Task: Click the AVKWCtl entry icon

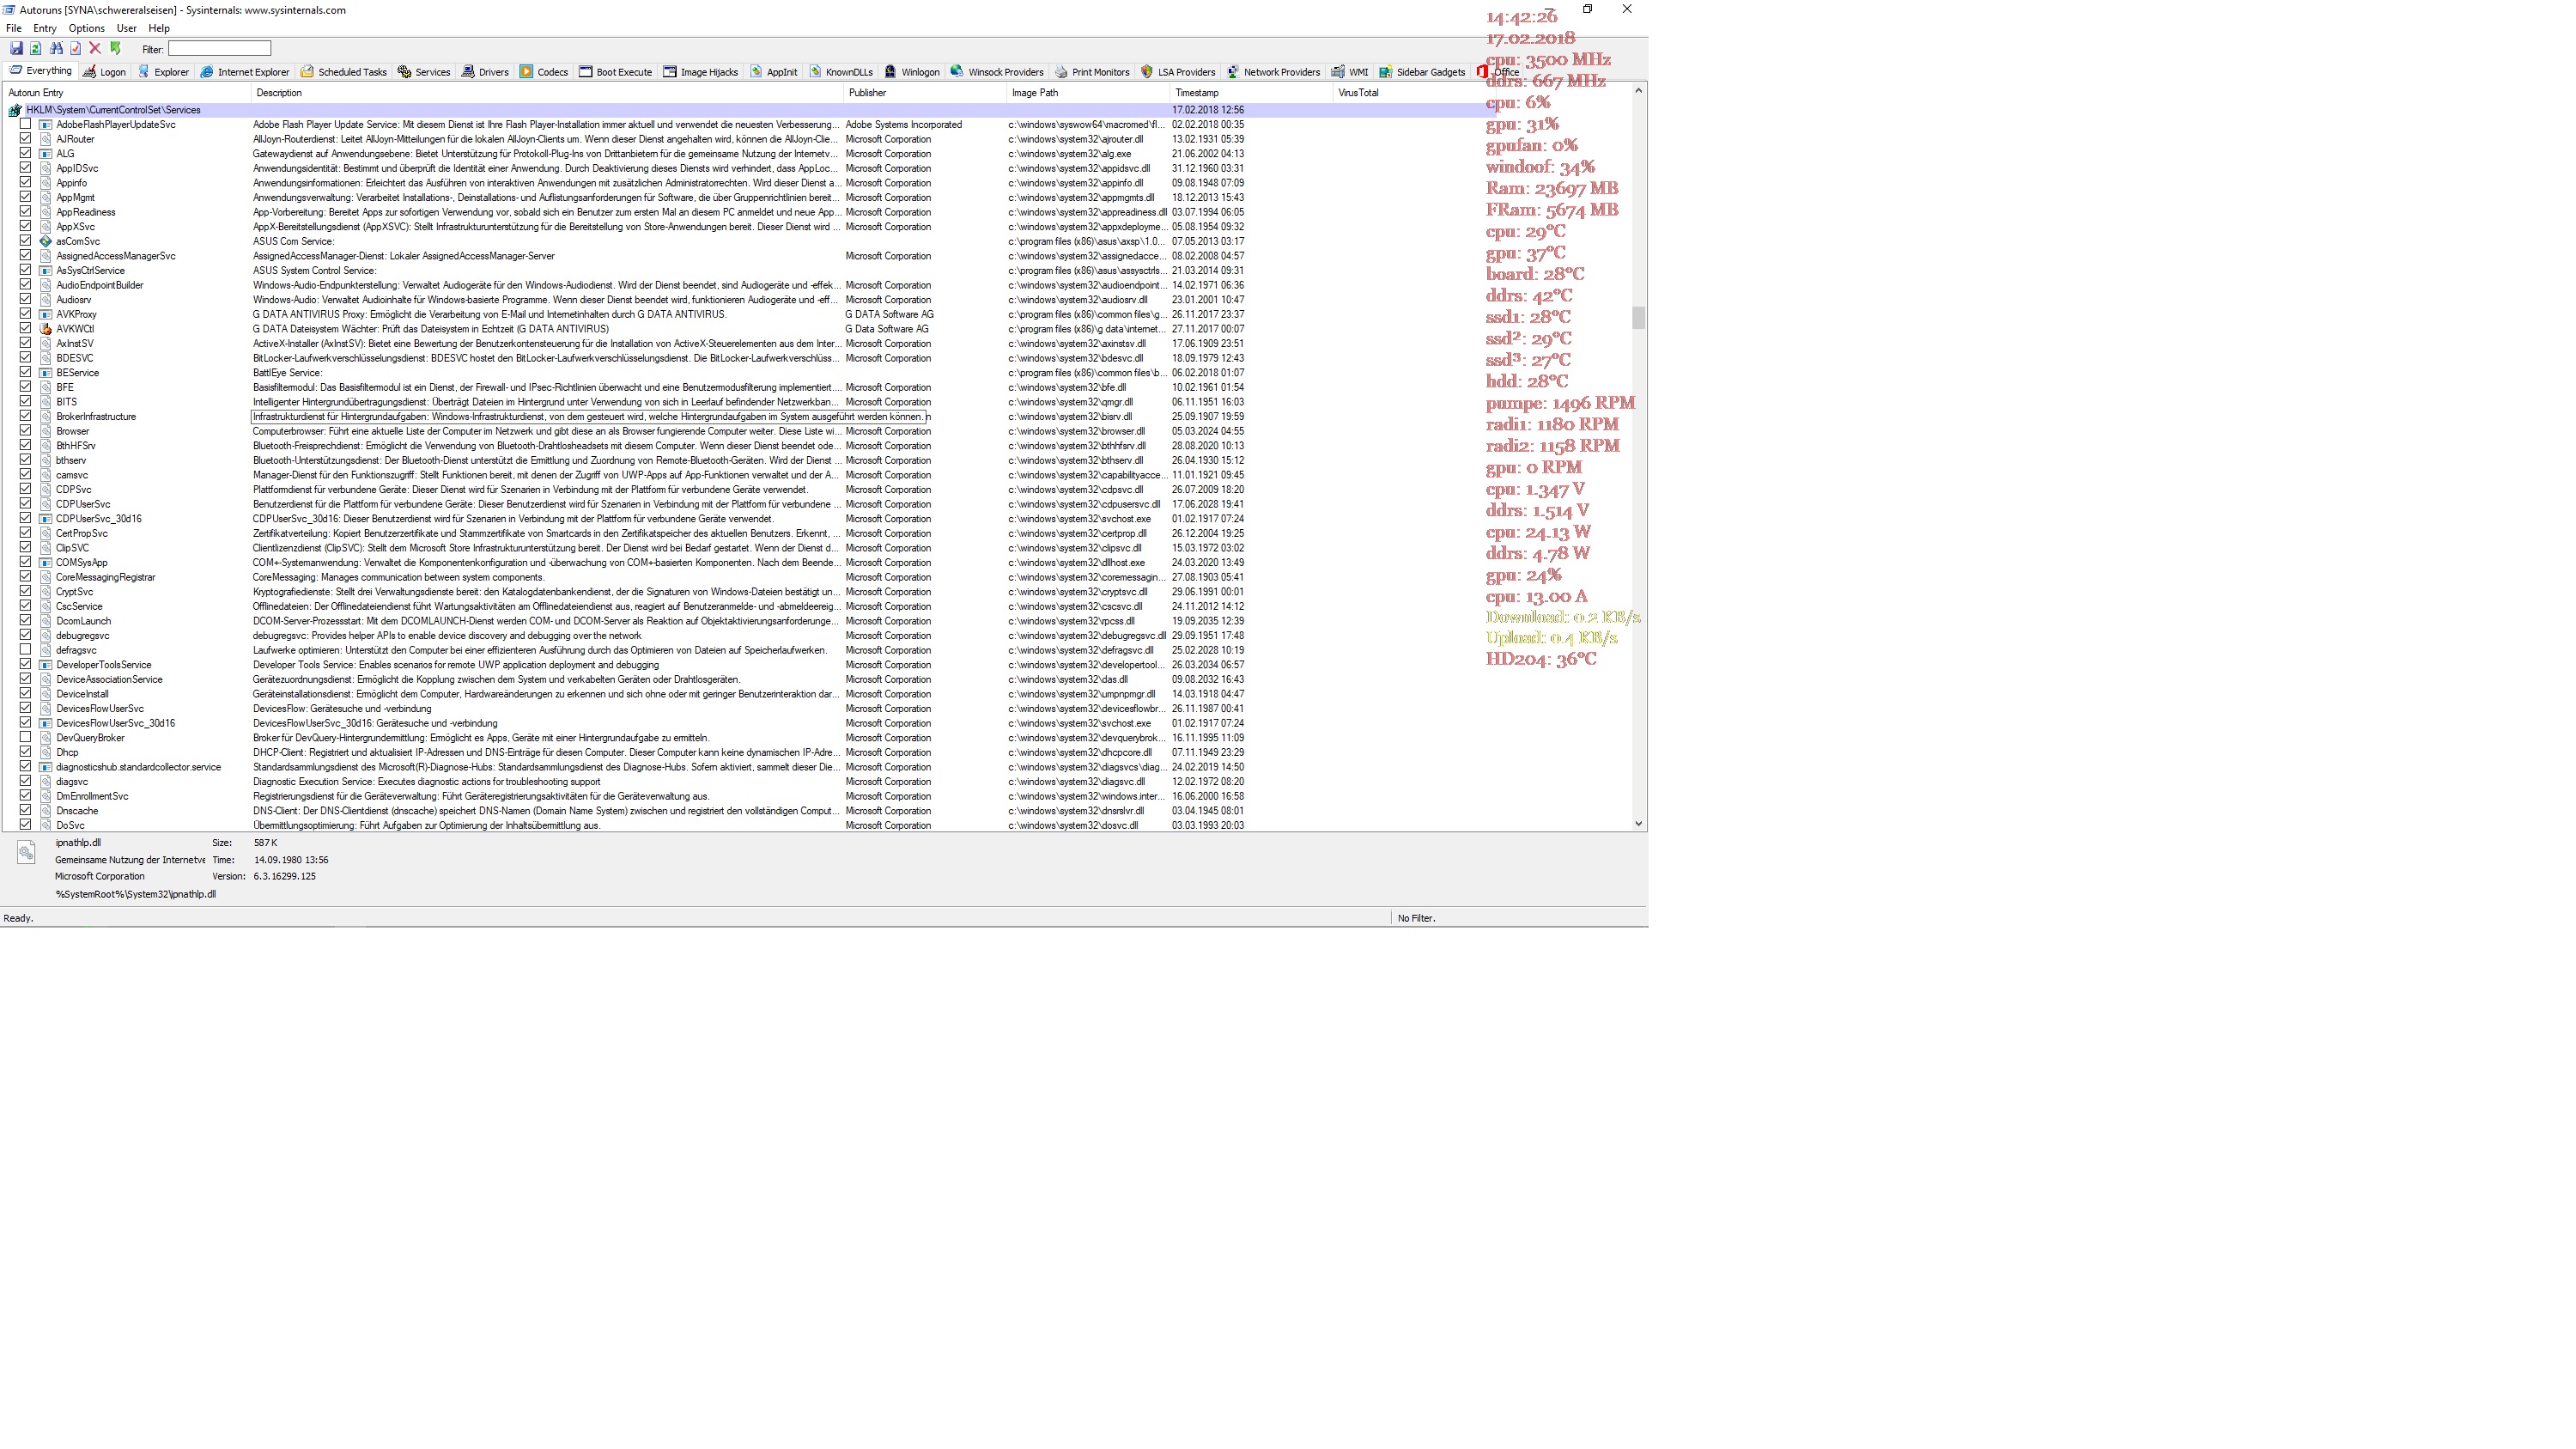Action: (45, 329)
